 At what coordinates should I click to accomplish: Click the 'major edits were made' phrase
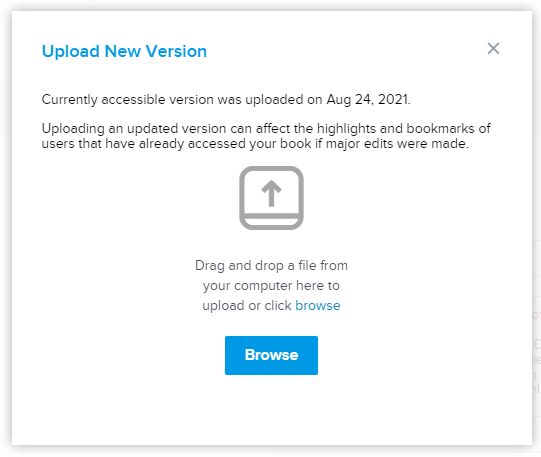(x=397, y=143)
